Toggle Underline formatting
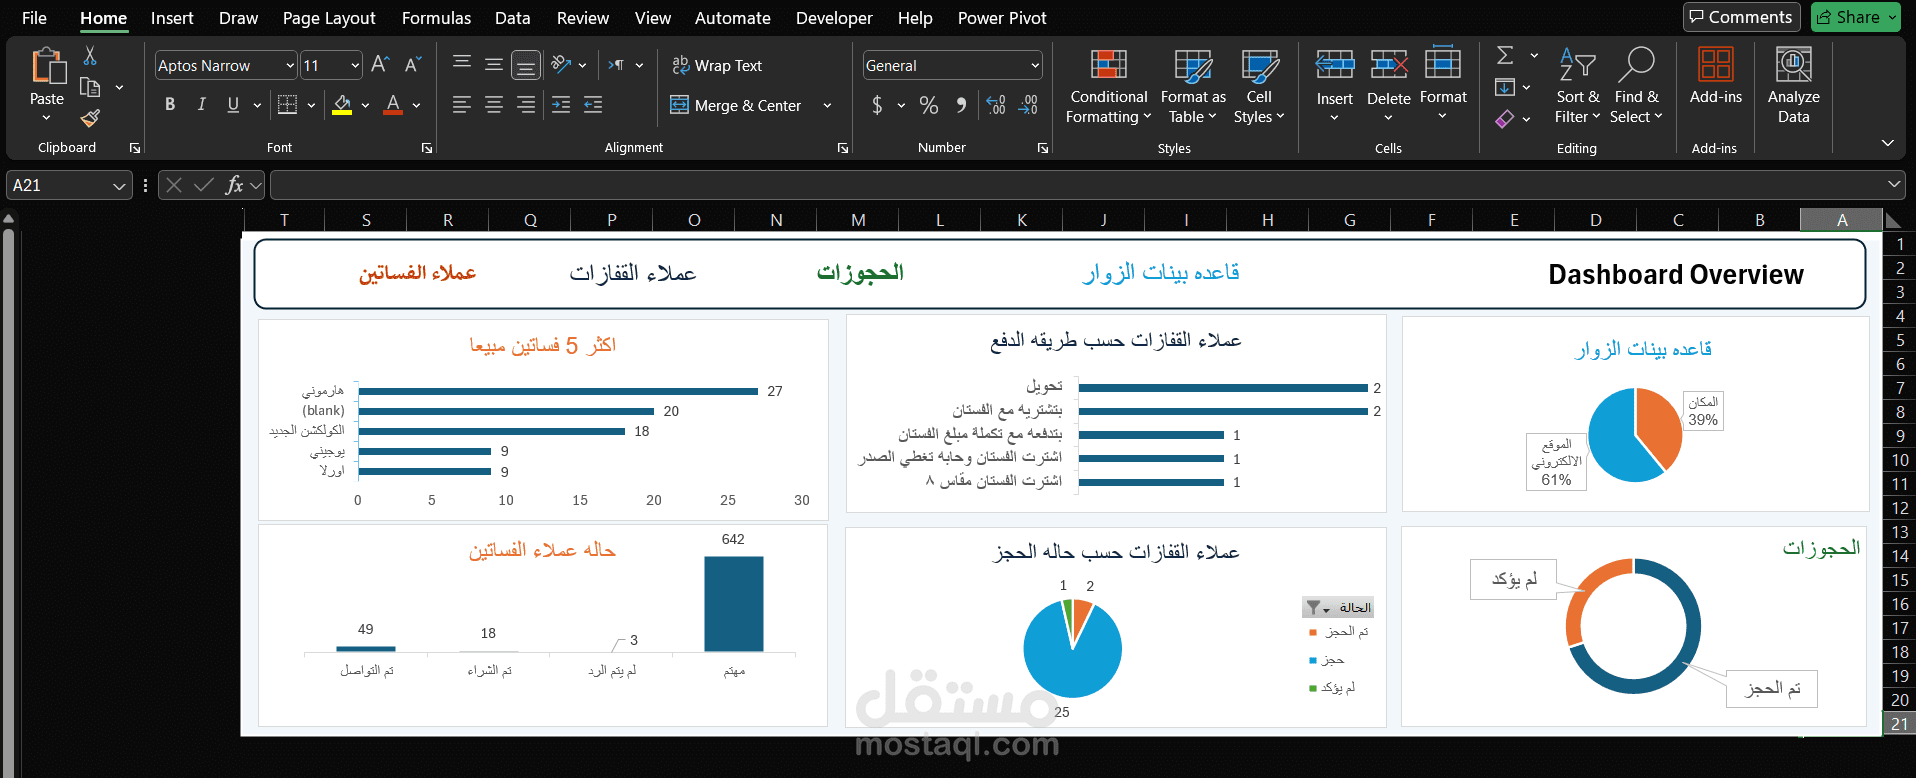The width and height of the screenshot is (1916, 778). [233, 104]
